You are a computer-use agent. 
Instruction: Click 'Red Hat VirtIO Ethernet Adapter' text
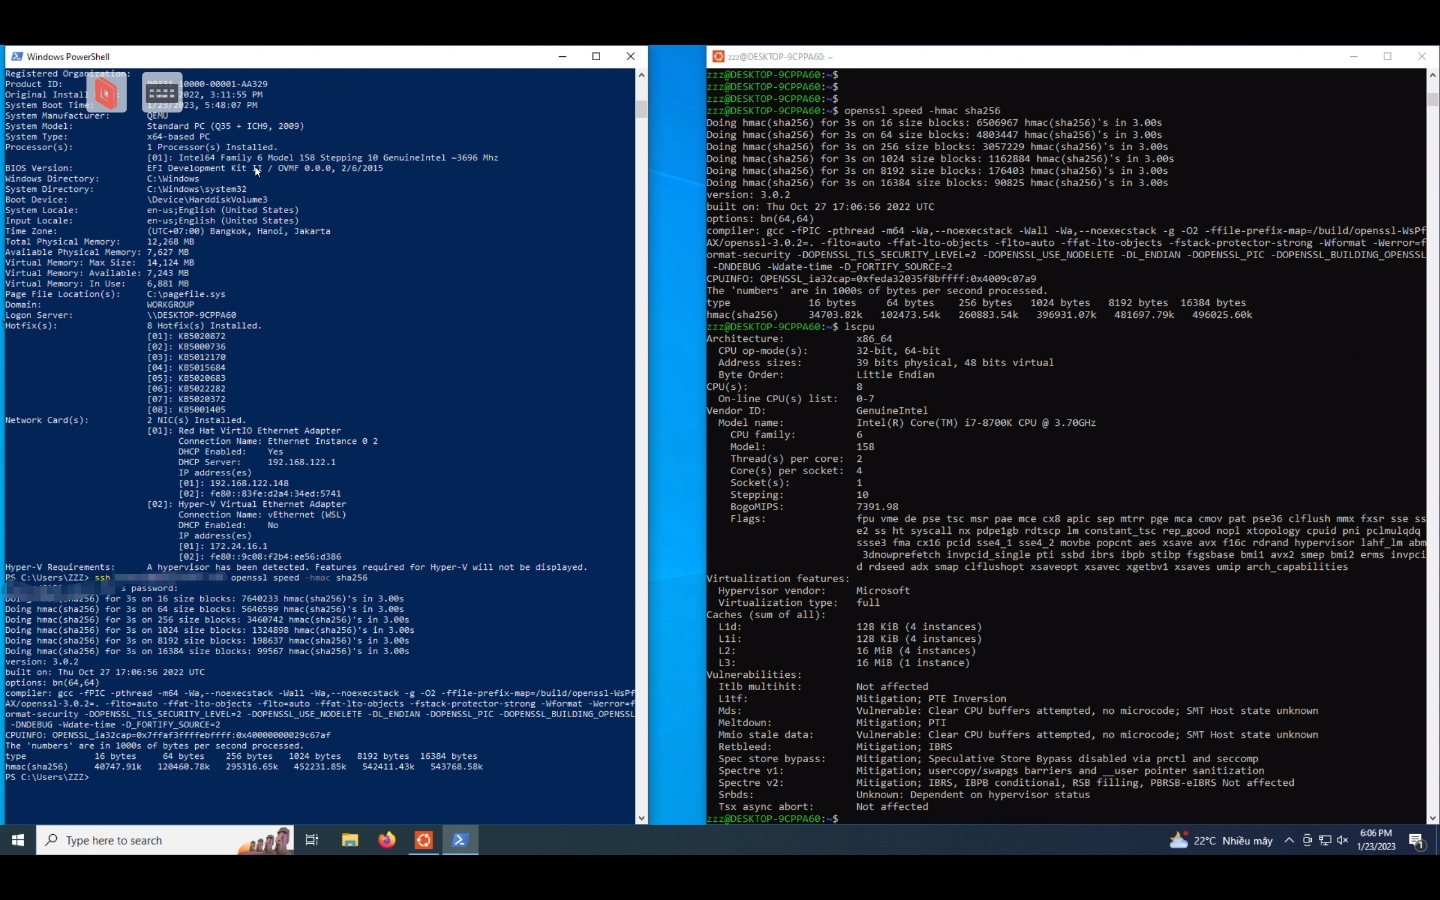pos(260,431)
